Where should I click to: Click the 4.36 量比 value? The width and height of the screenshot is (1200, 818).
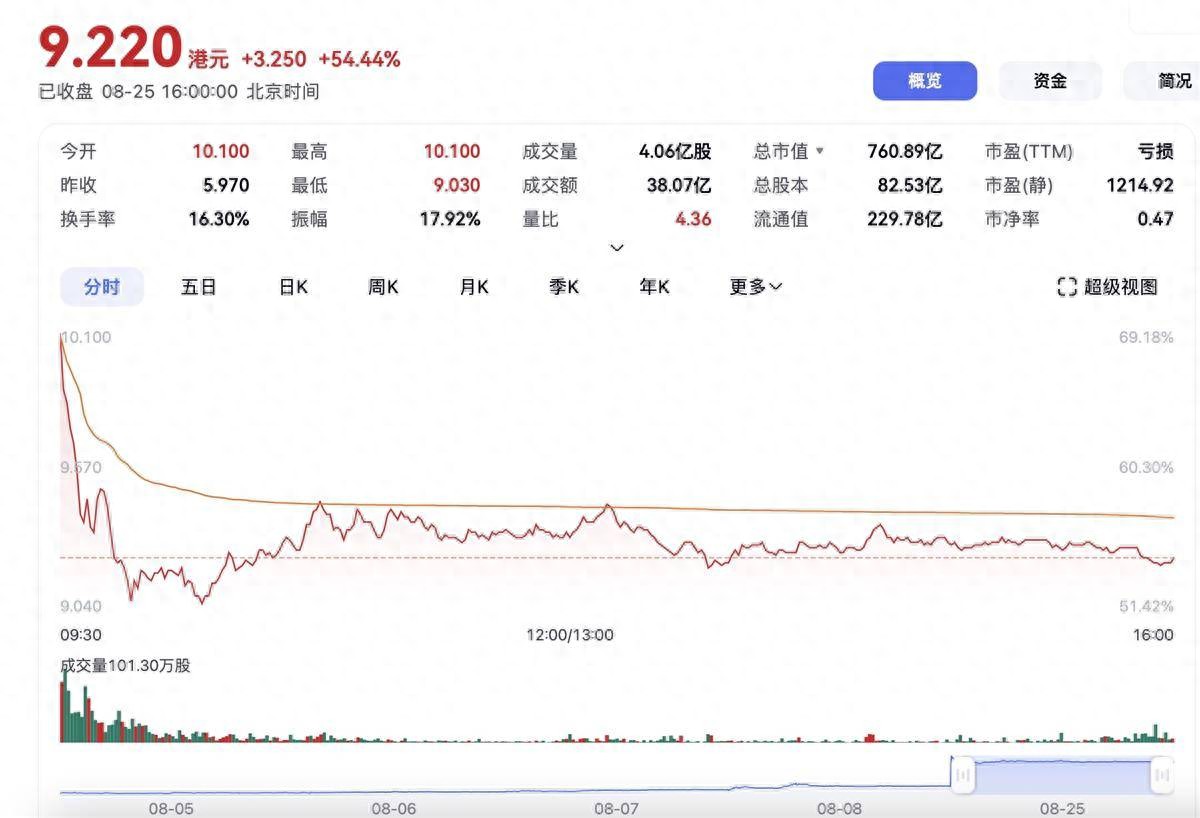(693, 218)
